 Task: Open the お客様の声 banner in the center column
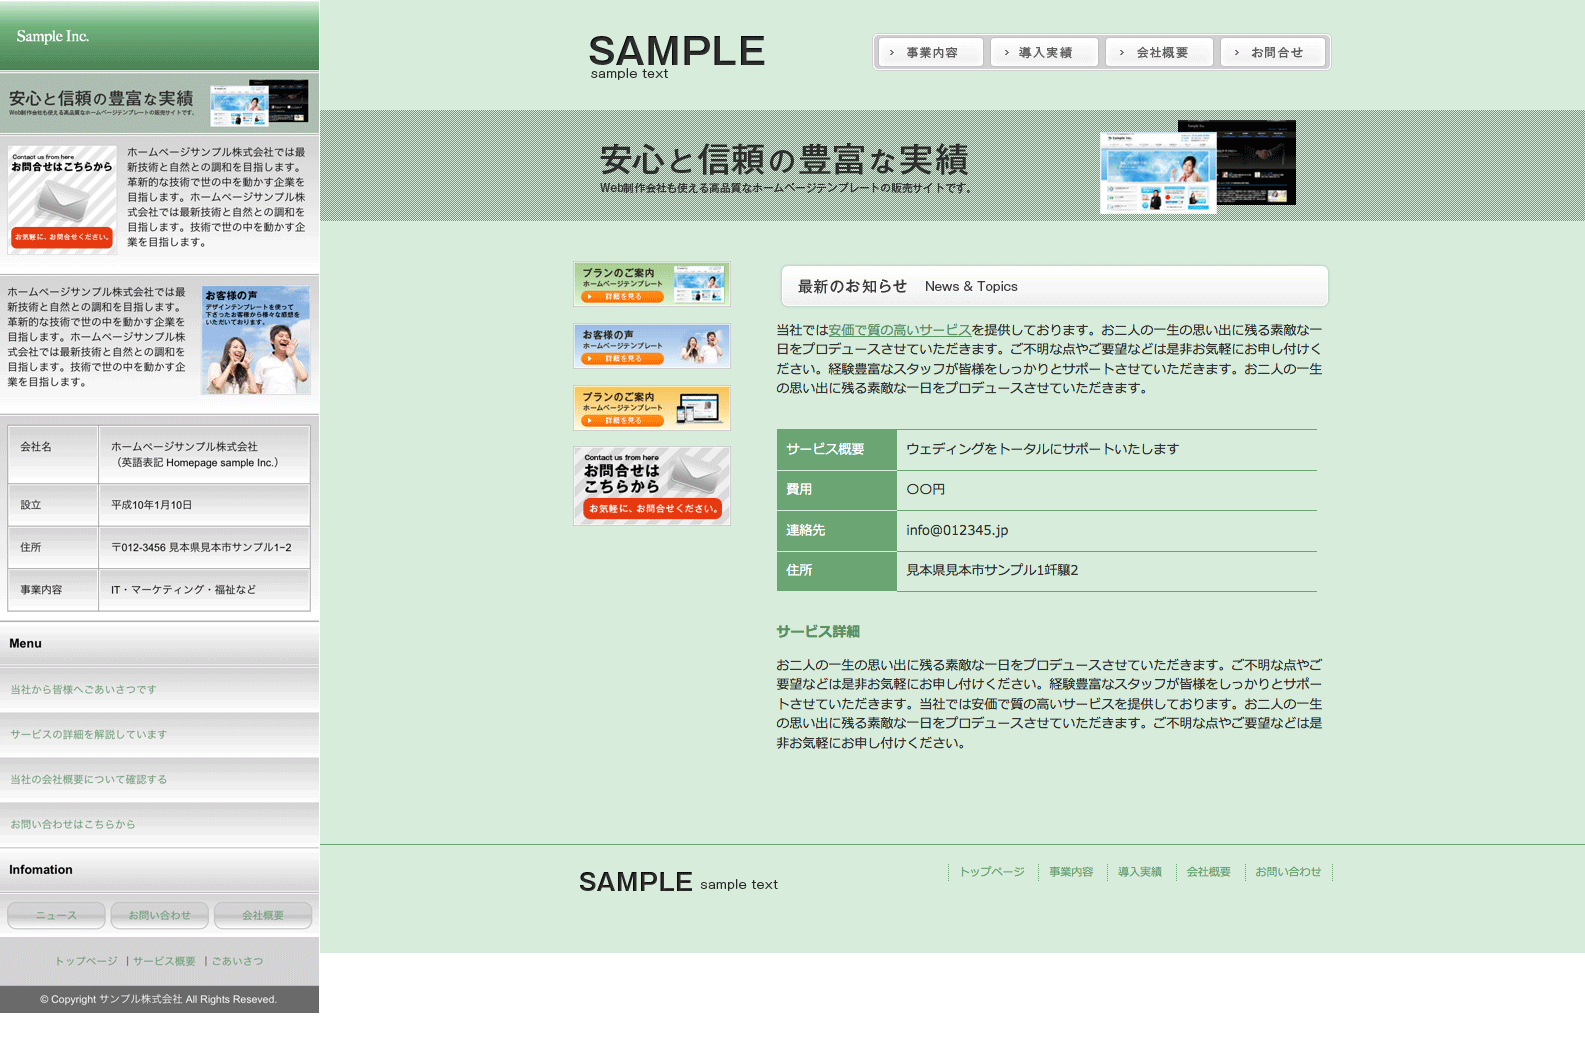point(652,346)
